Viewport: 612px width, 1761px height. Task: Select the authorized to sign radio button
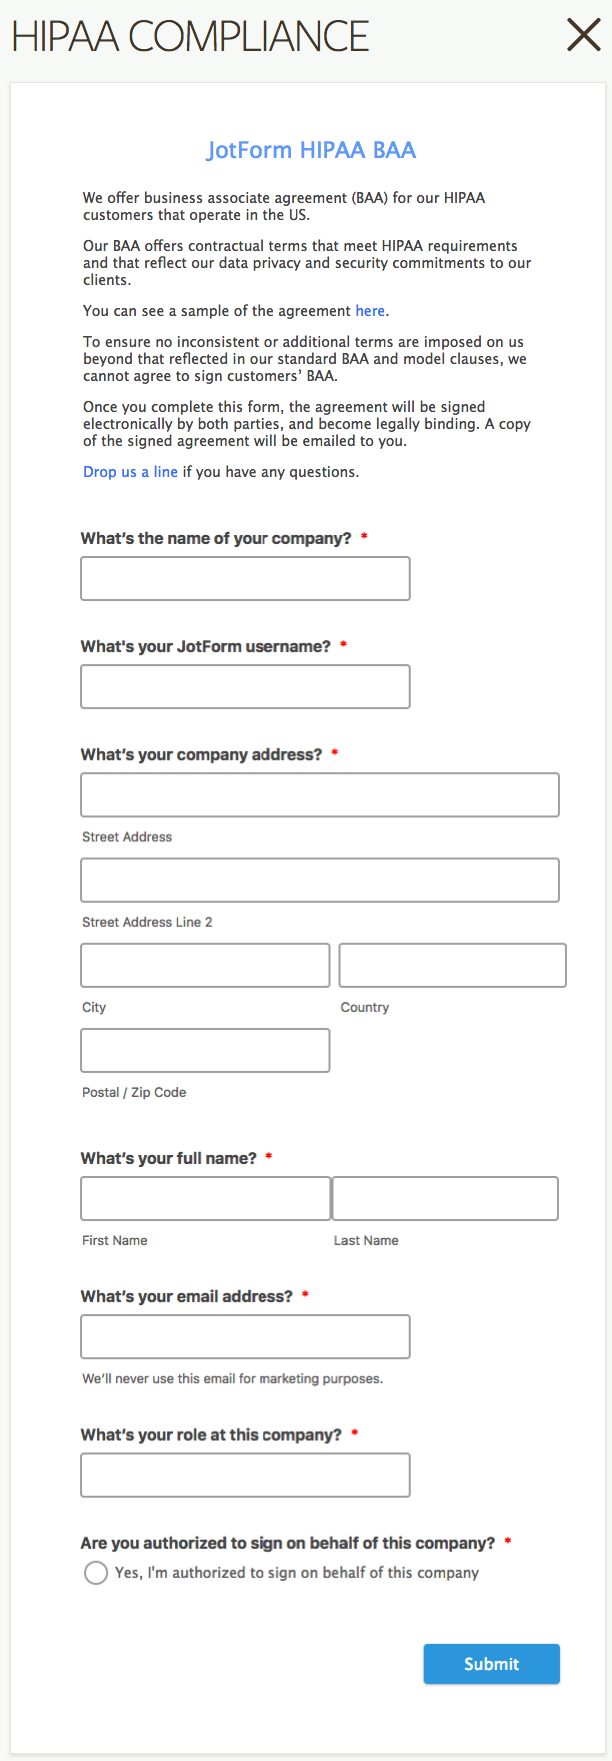pos(96,1573)
